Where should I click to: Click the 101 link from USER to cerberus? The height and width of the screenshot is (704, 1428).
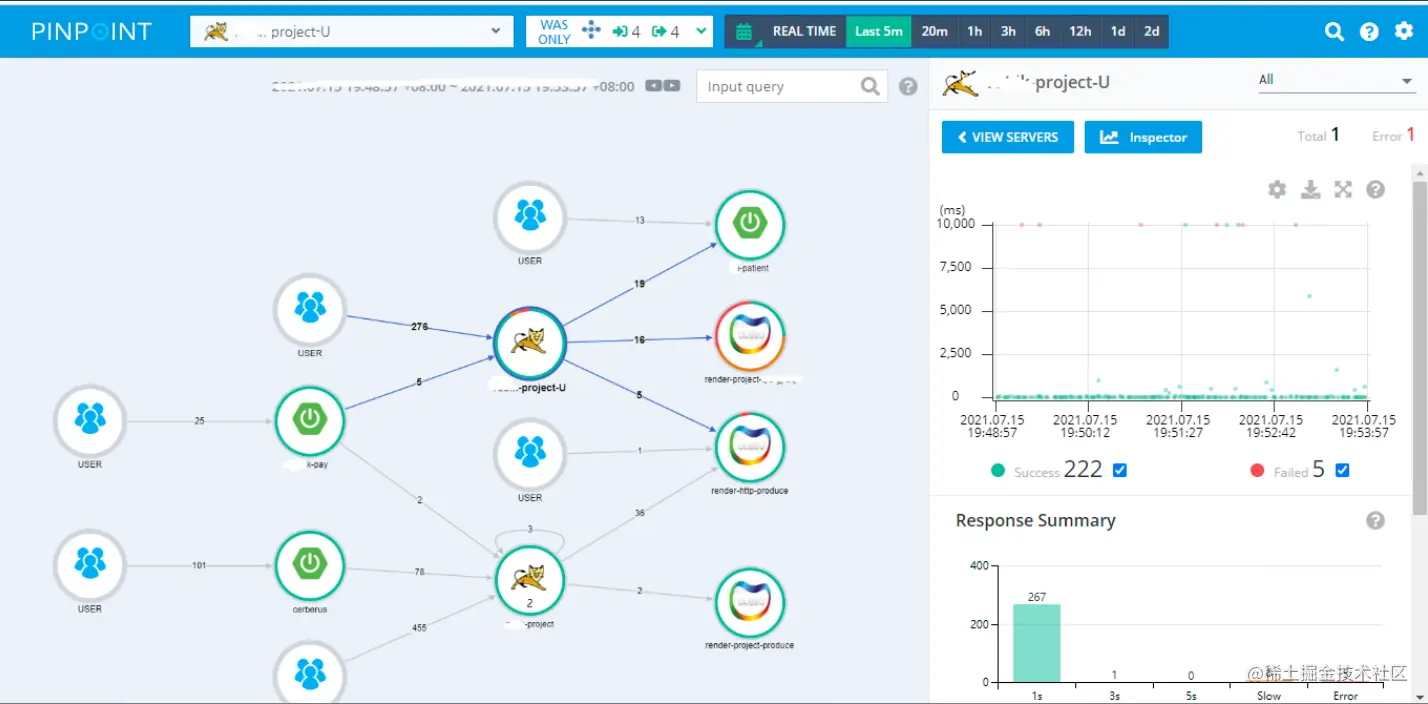pyautogui.click(x=199, y=566)
